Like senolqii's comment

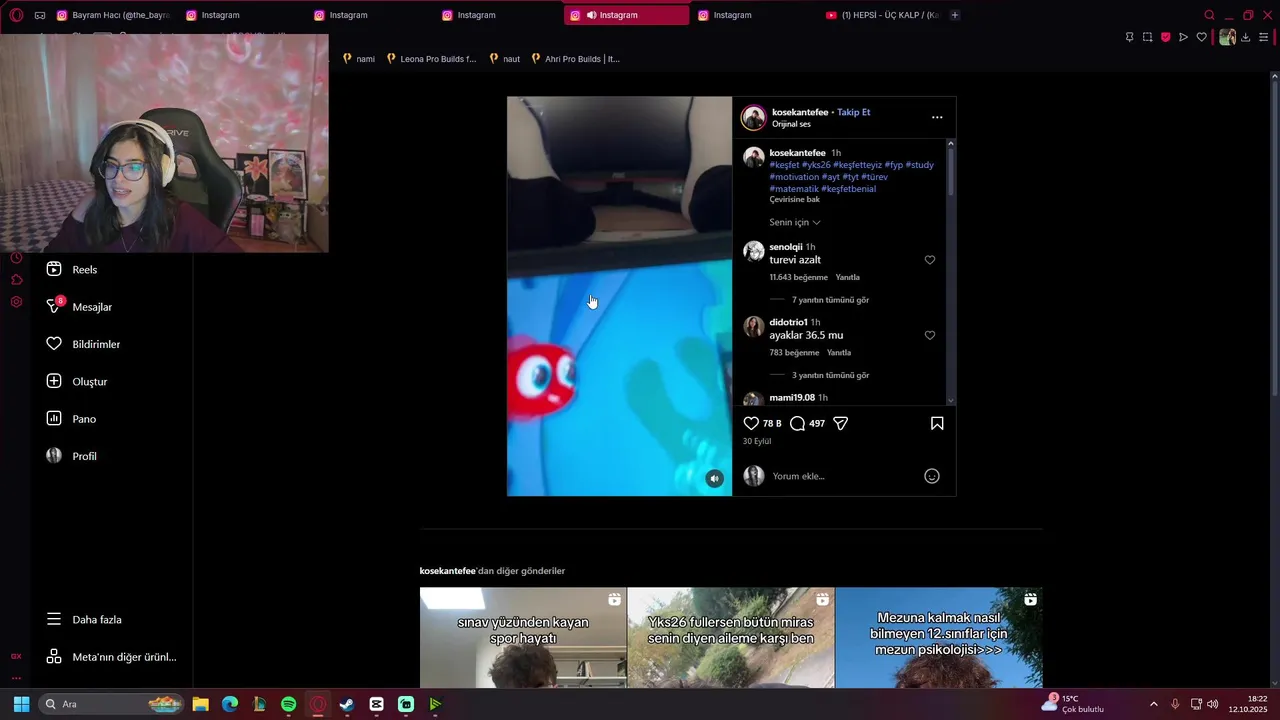(x=930, y=260)
